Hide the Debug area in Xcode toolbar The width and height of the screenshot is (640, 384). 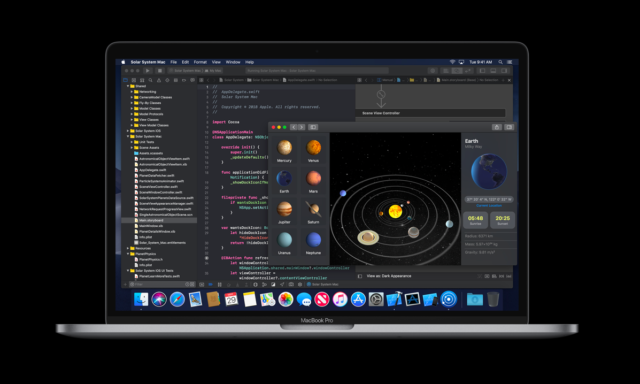pos(493,71)
